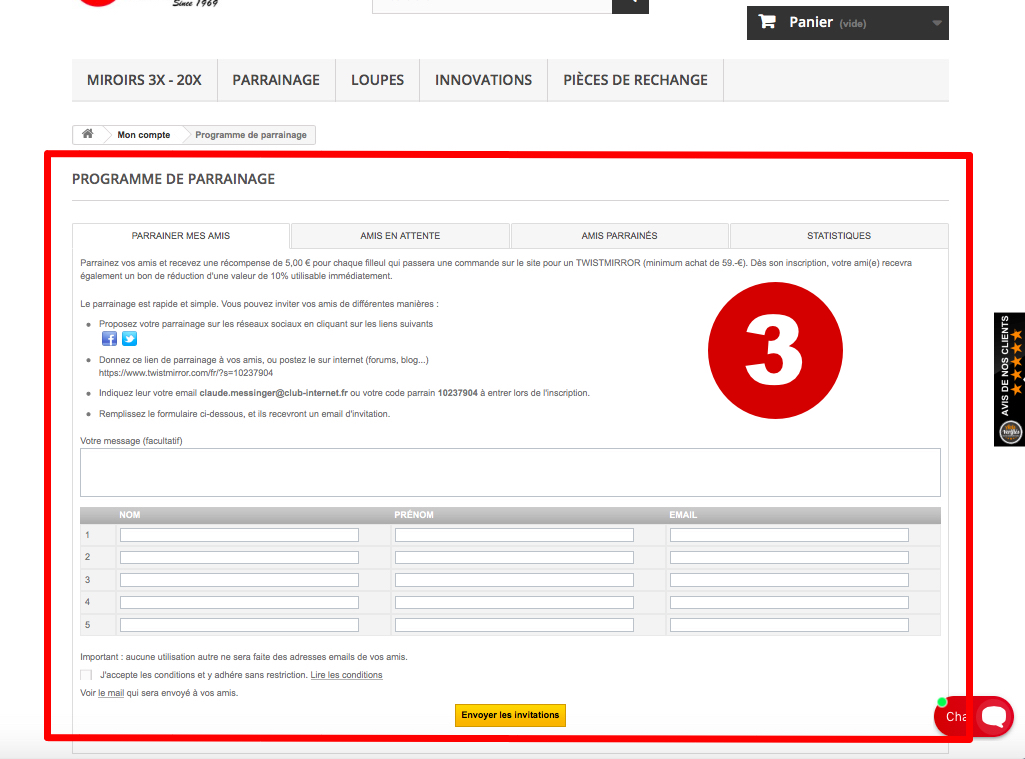Click the Prénom field in row 1
Image resolution: width=1025 pixels, height=759 pixels.
(514, 535)
